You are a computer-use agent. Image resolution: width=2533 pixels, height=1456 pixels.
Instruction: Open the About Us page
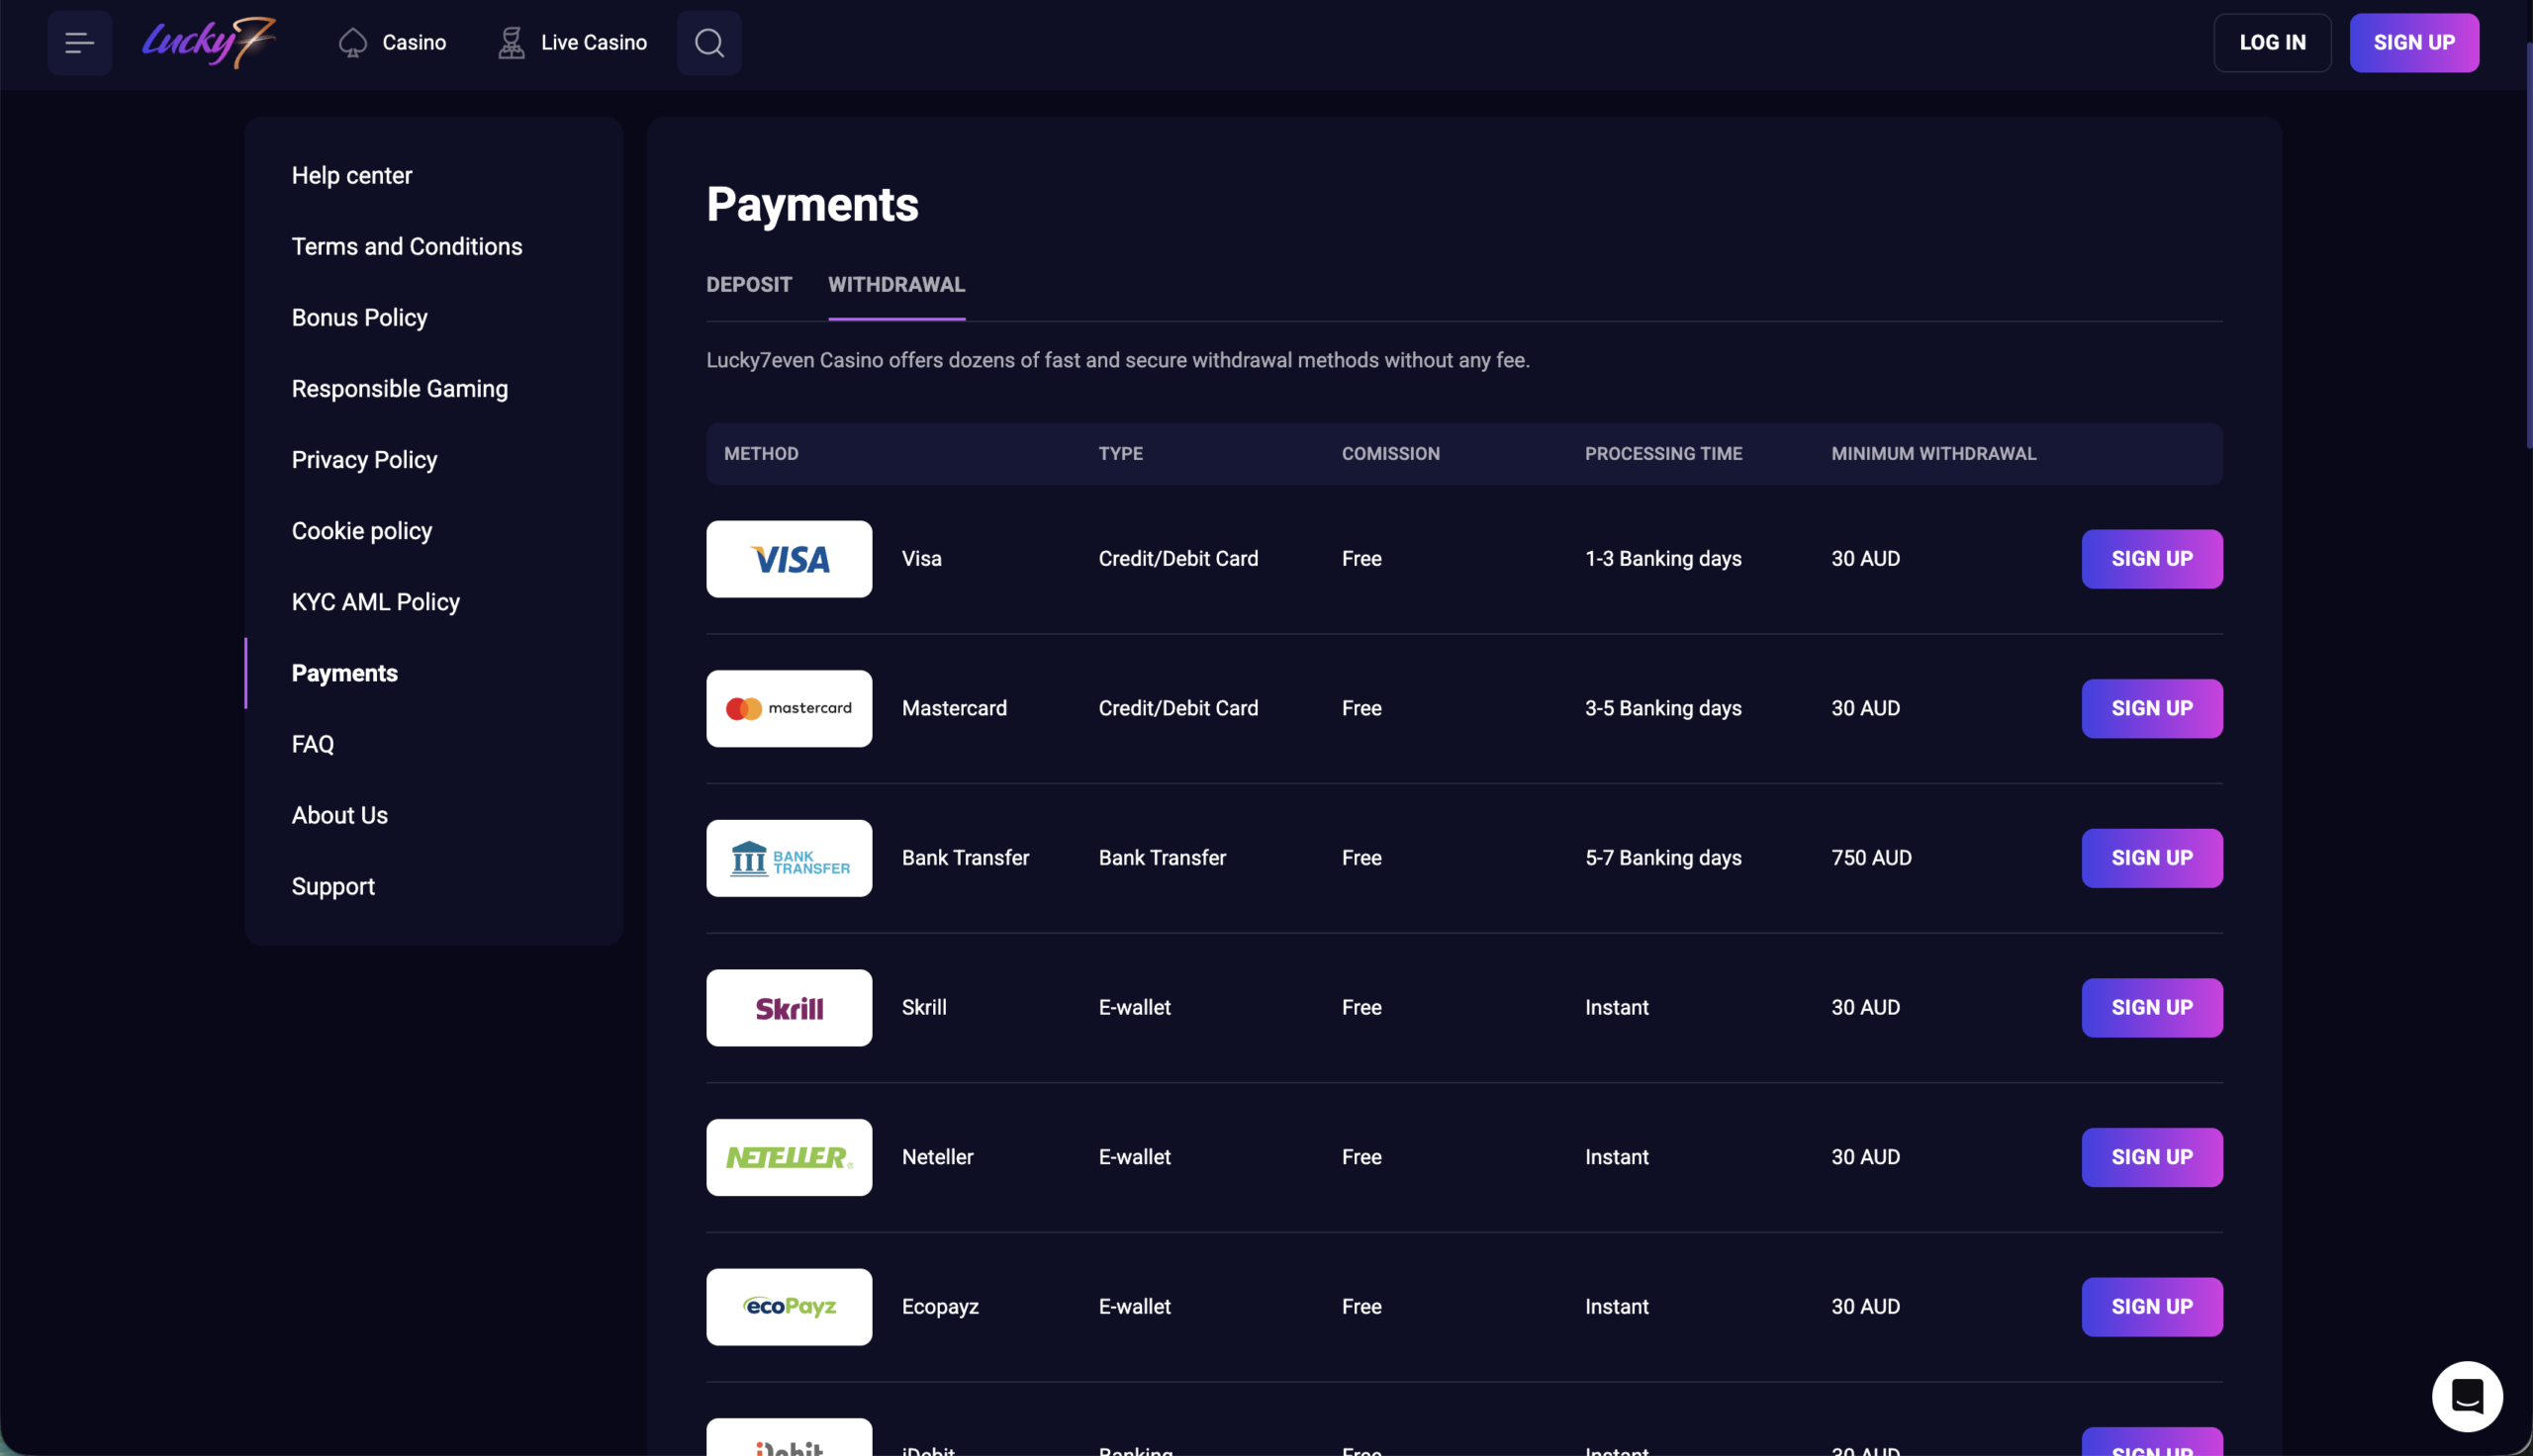(340, 816)
